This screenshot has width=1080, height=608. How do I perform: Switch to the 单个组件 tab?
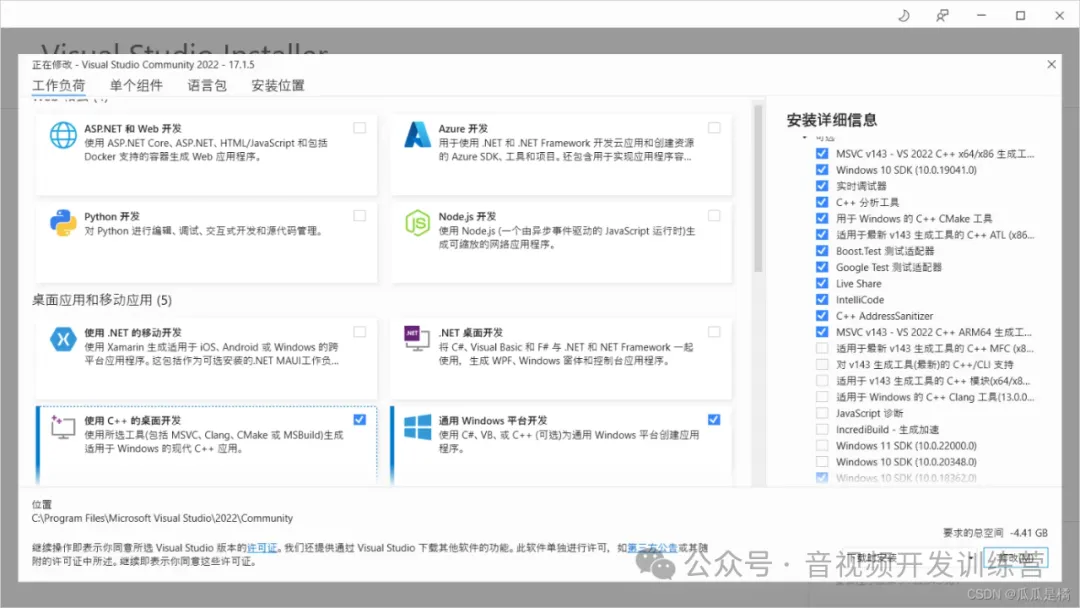pyautogui.click(x=136, y=86)
